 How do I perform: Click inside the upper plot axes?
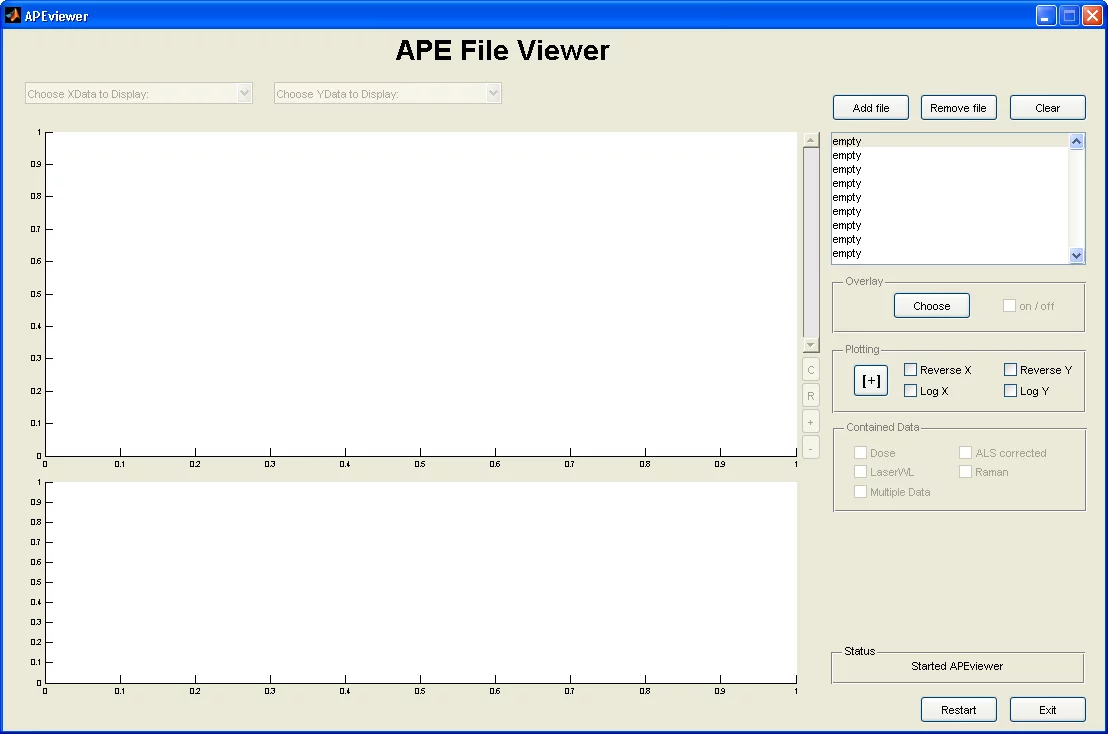[421, 294]
